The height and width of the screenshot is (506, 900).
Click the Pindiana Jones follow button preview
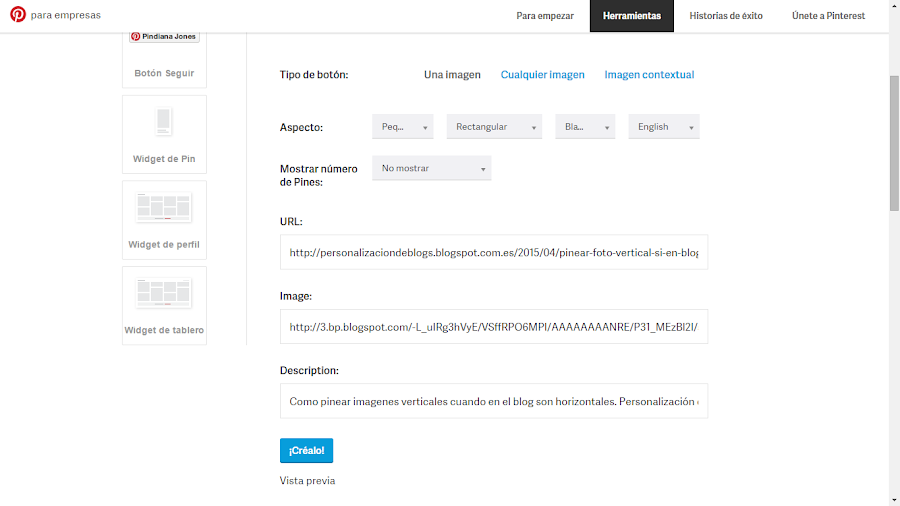click(x=164, y=36)
